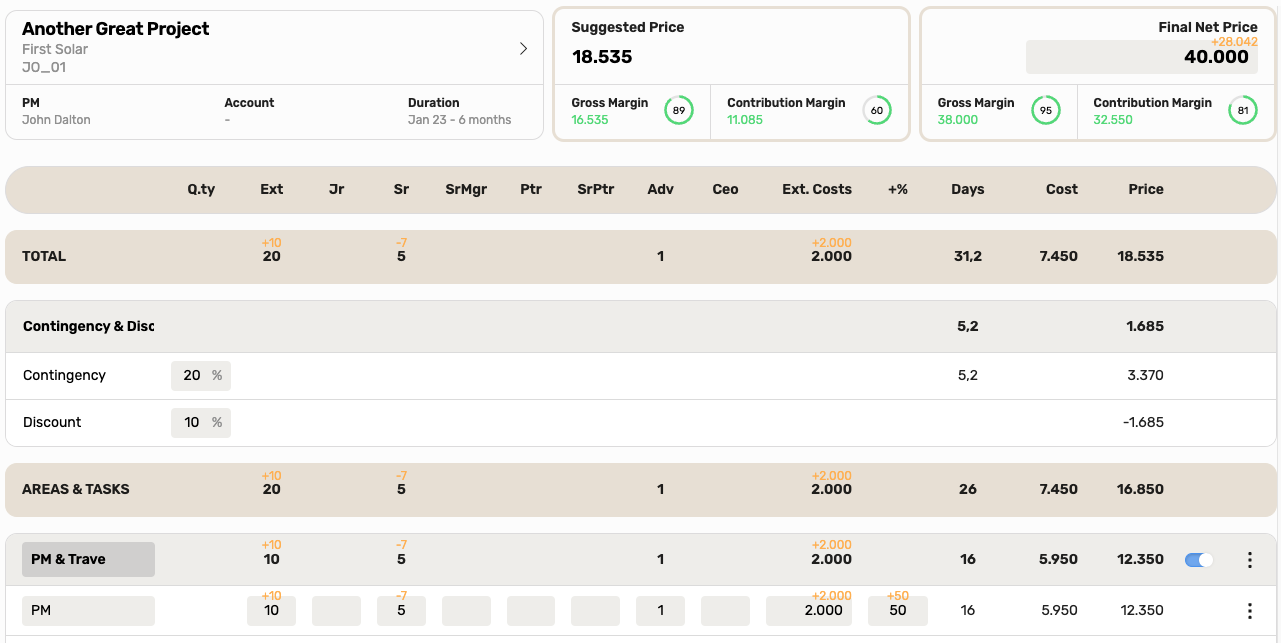Click the PM task name field
The height and width of the screenshot is (643, 1281).
point(88,611)
